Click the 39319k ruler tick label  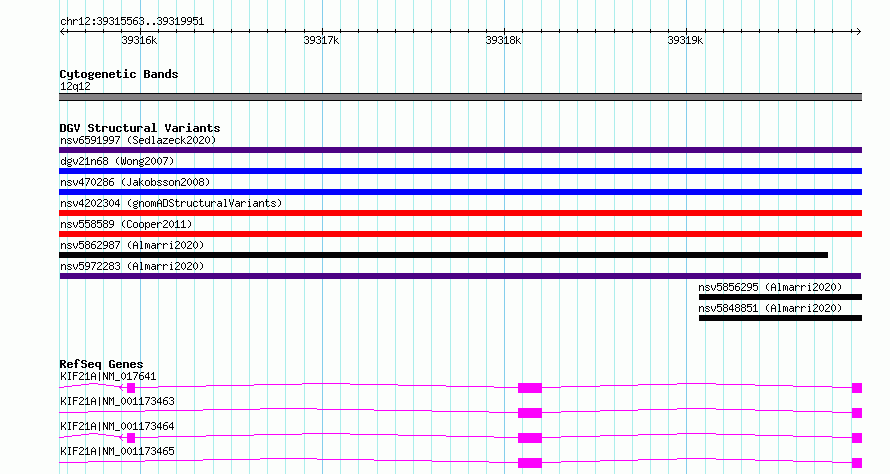coord(685,40)
